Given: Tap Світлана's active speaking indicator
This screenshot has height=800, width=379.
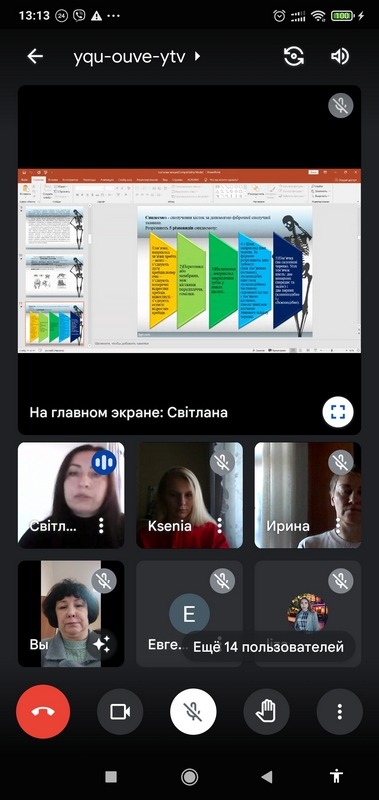Looking at the screenshot, I should (x=104, y=462).
